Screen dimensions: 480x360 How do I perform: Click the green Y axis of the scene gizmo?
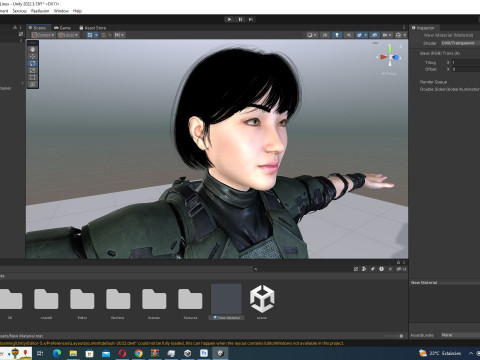coord(390,50)
